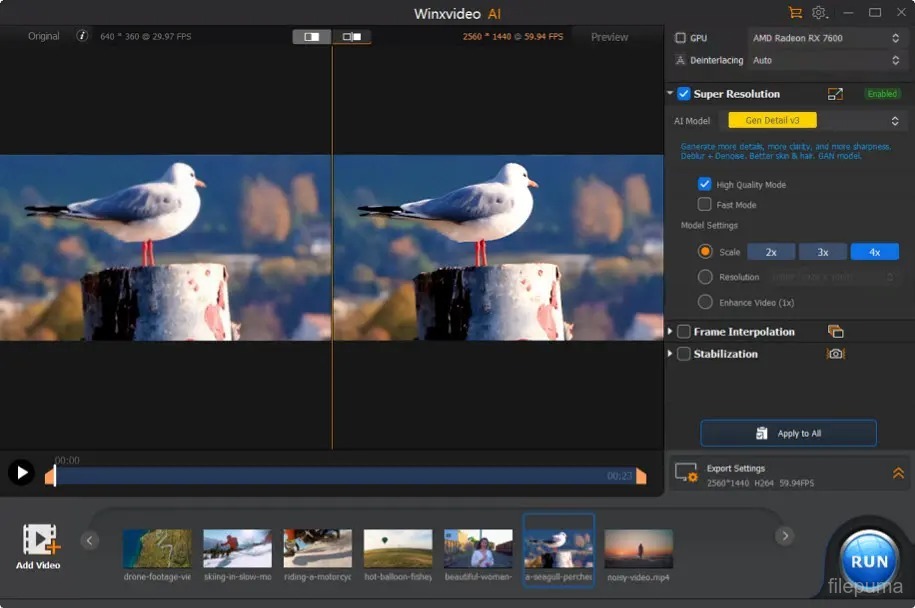Click the shopping cart icon
Screen dimensions: 915x608
(795, 13)
